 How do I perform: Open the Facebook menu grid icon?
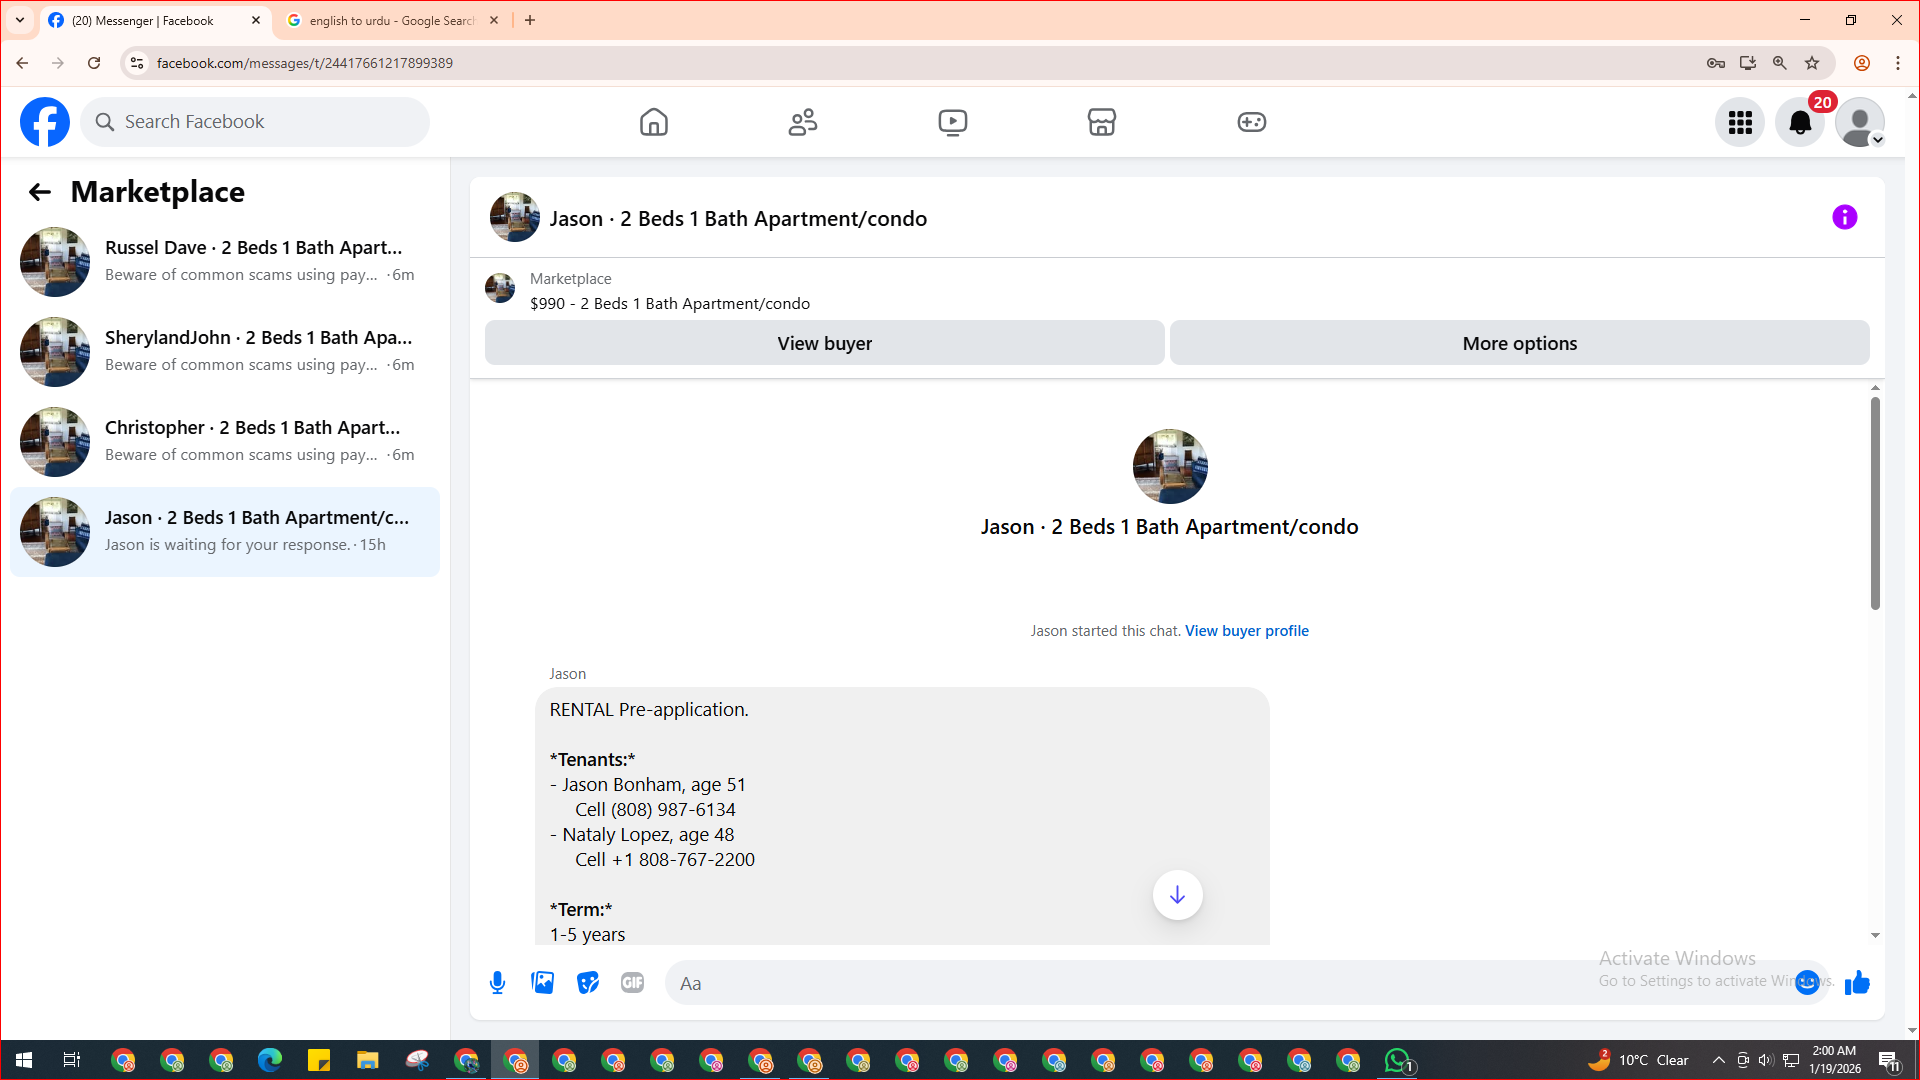1740,122
